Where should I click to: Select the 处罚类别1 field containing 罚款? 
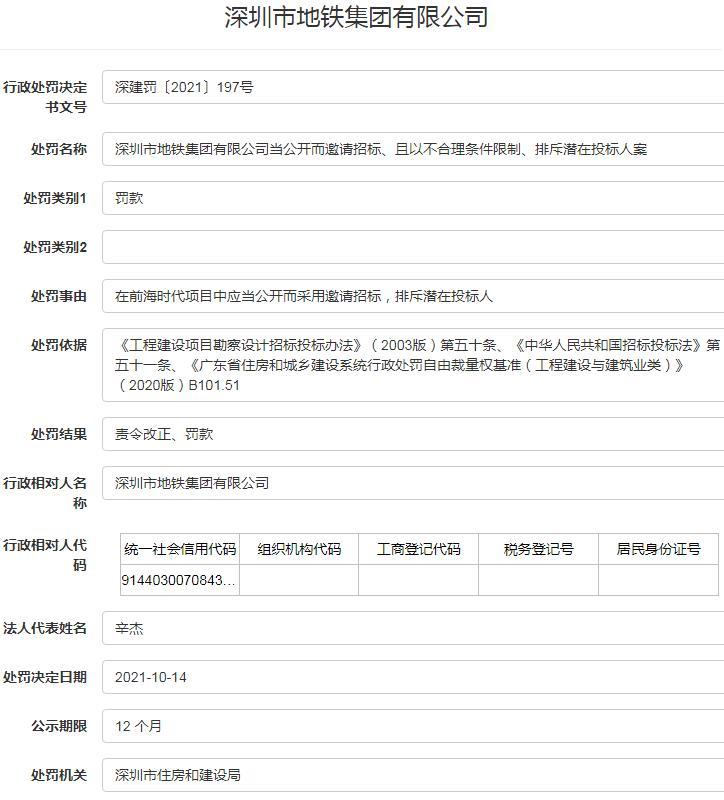[x=413, y=198]
